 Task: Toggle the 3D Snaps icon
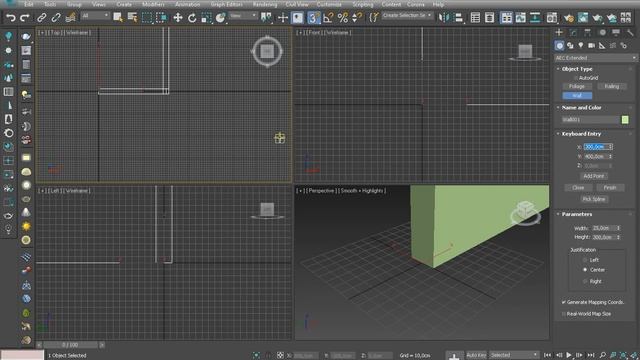tap(313, 17)
